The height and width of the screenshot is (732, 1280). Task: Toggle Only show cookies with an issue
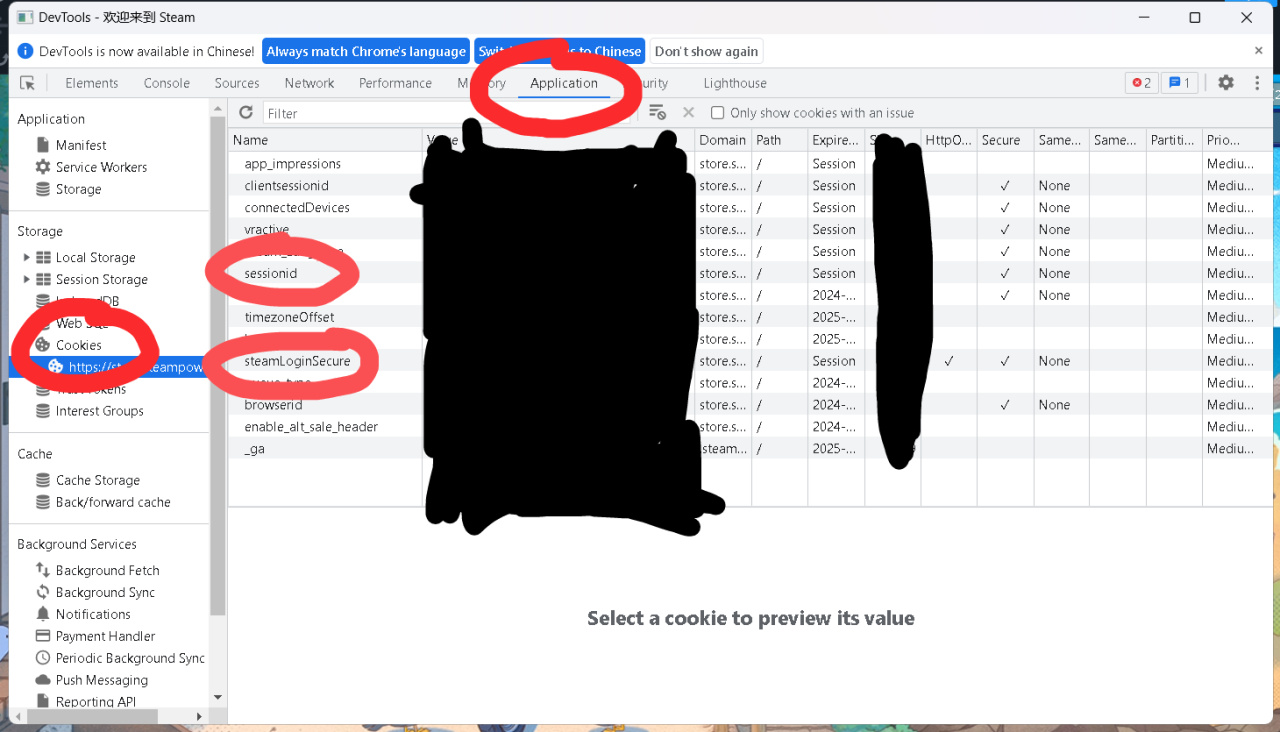[717, 113]
